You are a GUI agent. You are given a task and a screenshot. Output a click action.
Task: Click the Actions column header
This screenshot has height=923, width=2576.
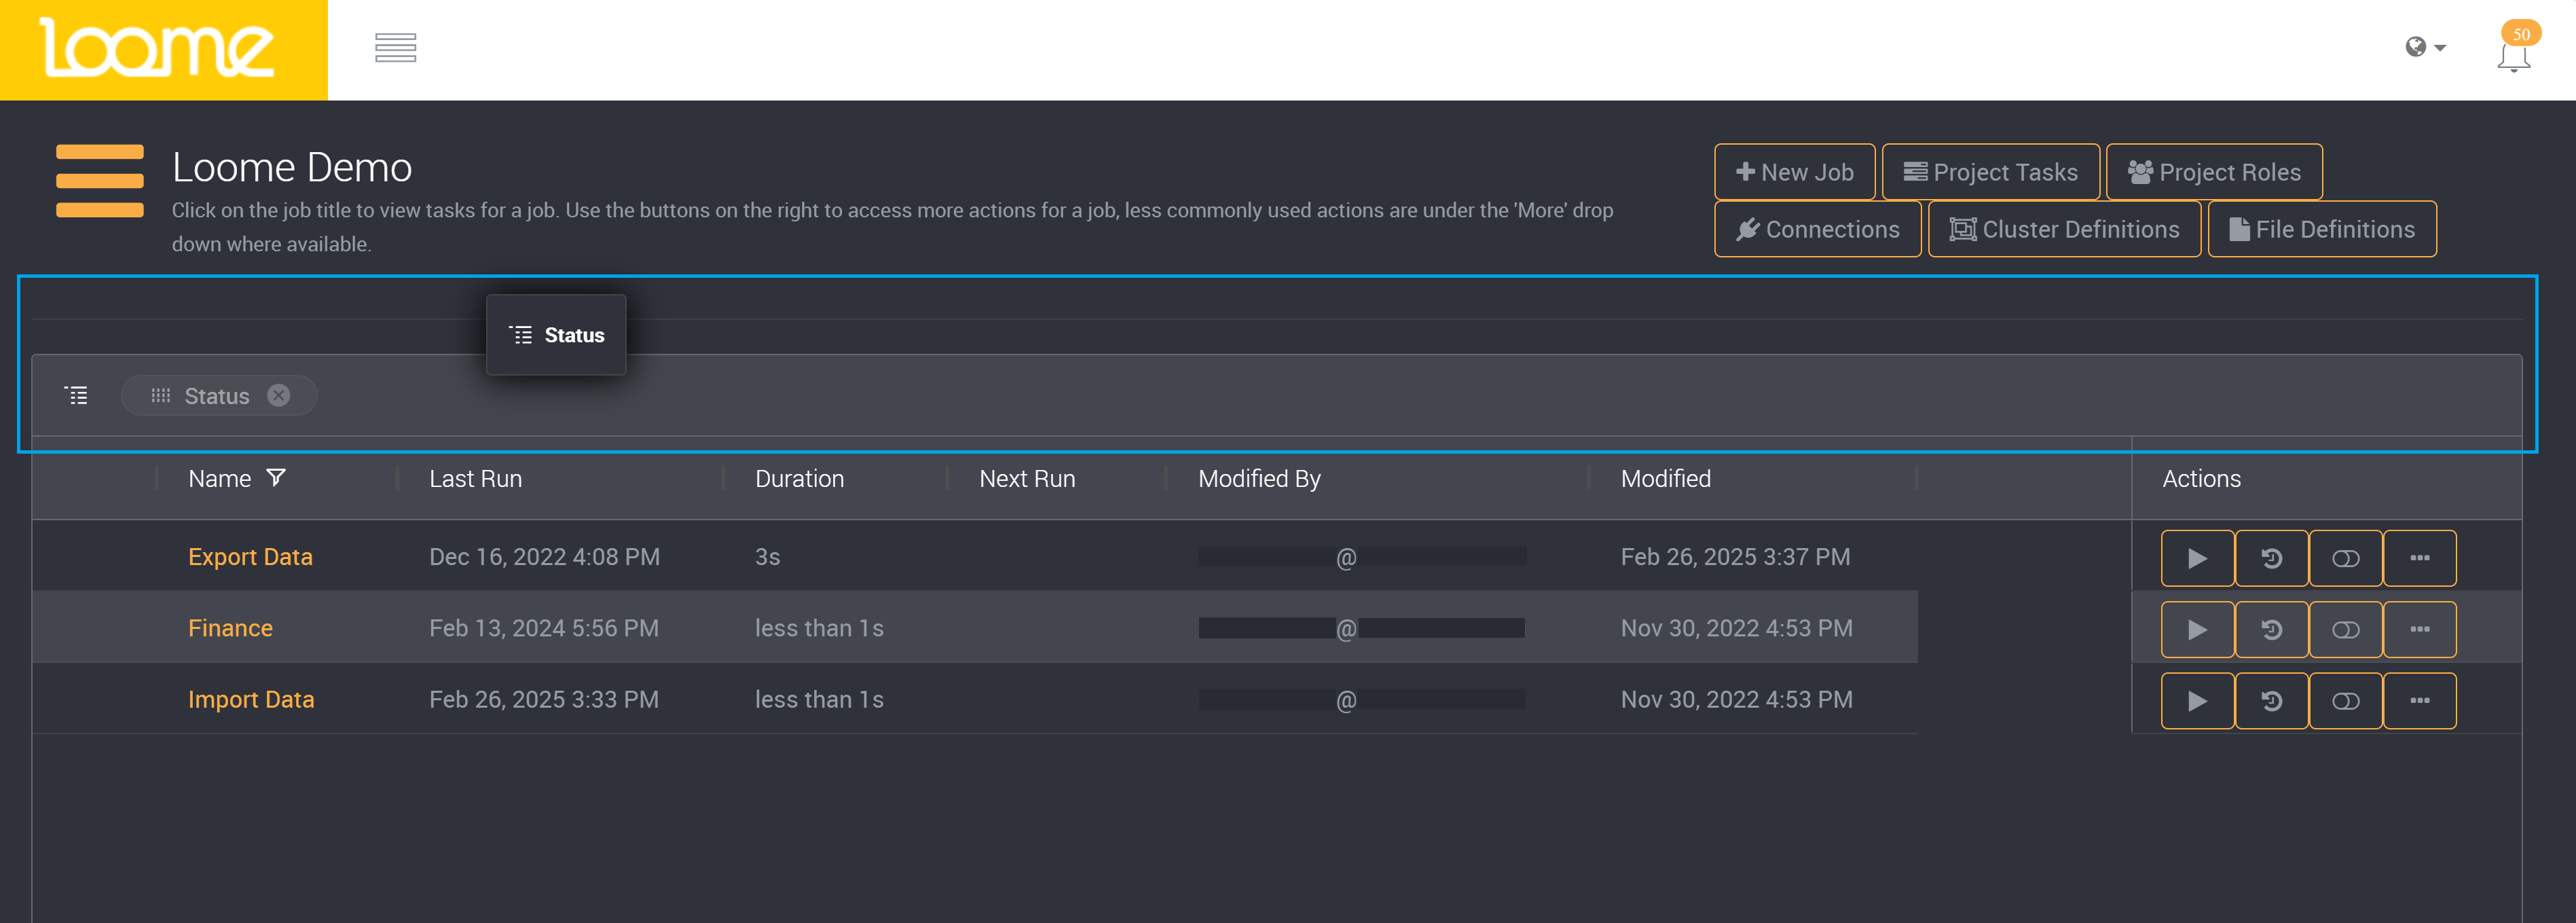coord(2201,479)
